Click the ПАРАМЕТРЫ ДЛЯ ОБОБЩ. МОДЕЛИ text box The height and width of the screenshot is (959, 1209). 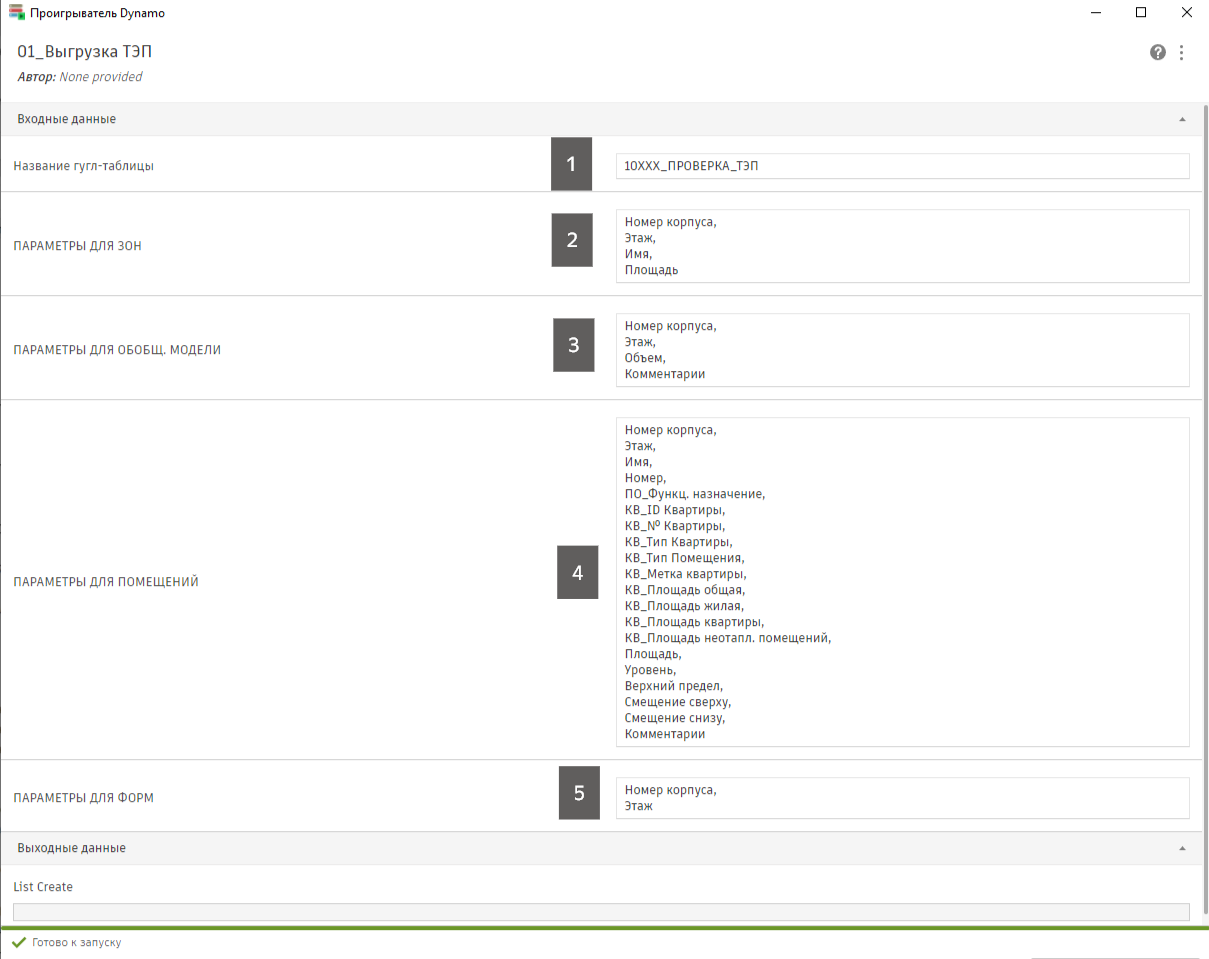[x=902, y=350]
